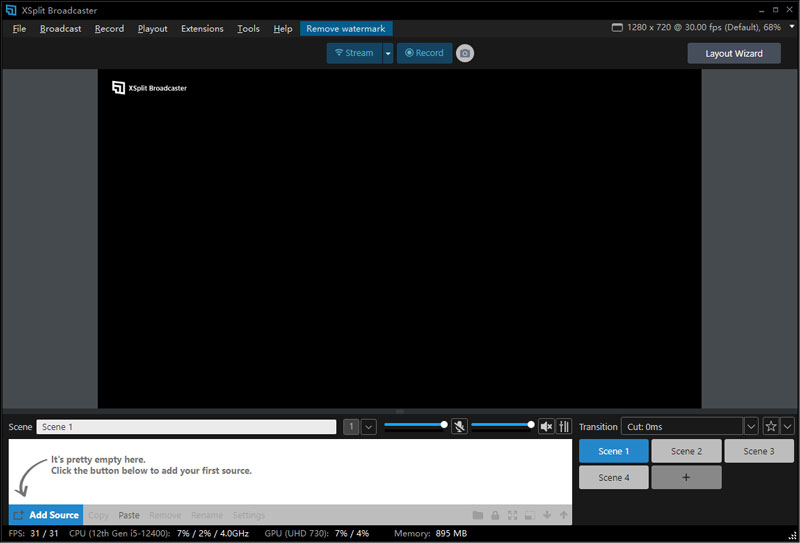Click the GPU (UHD 730) status text
Screen dimensions: 800x543
[316, 534]
